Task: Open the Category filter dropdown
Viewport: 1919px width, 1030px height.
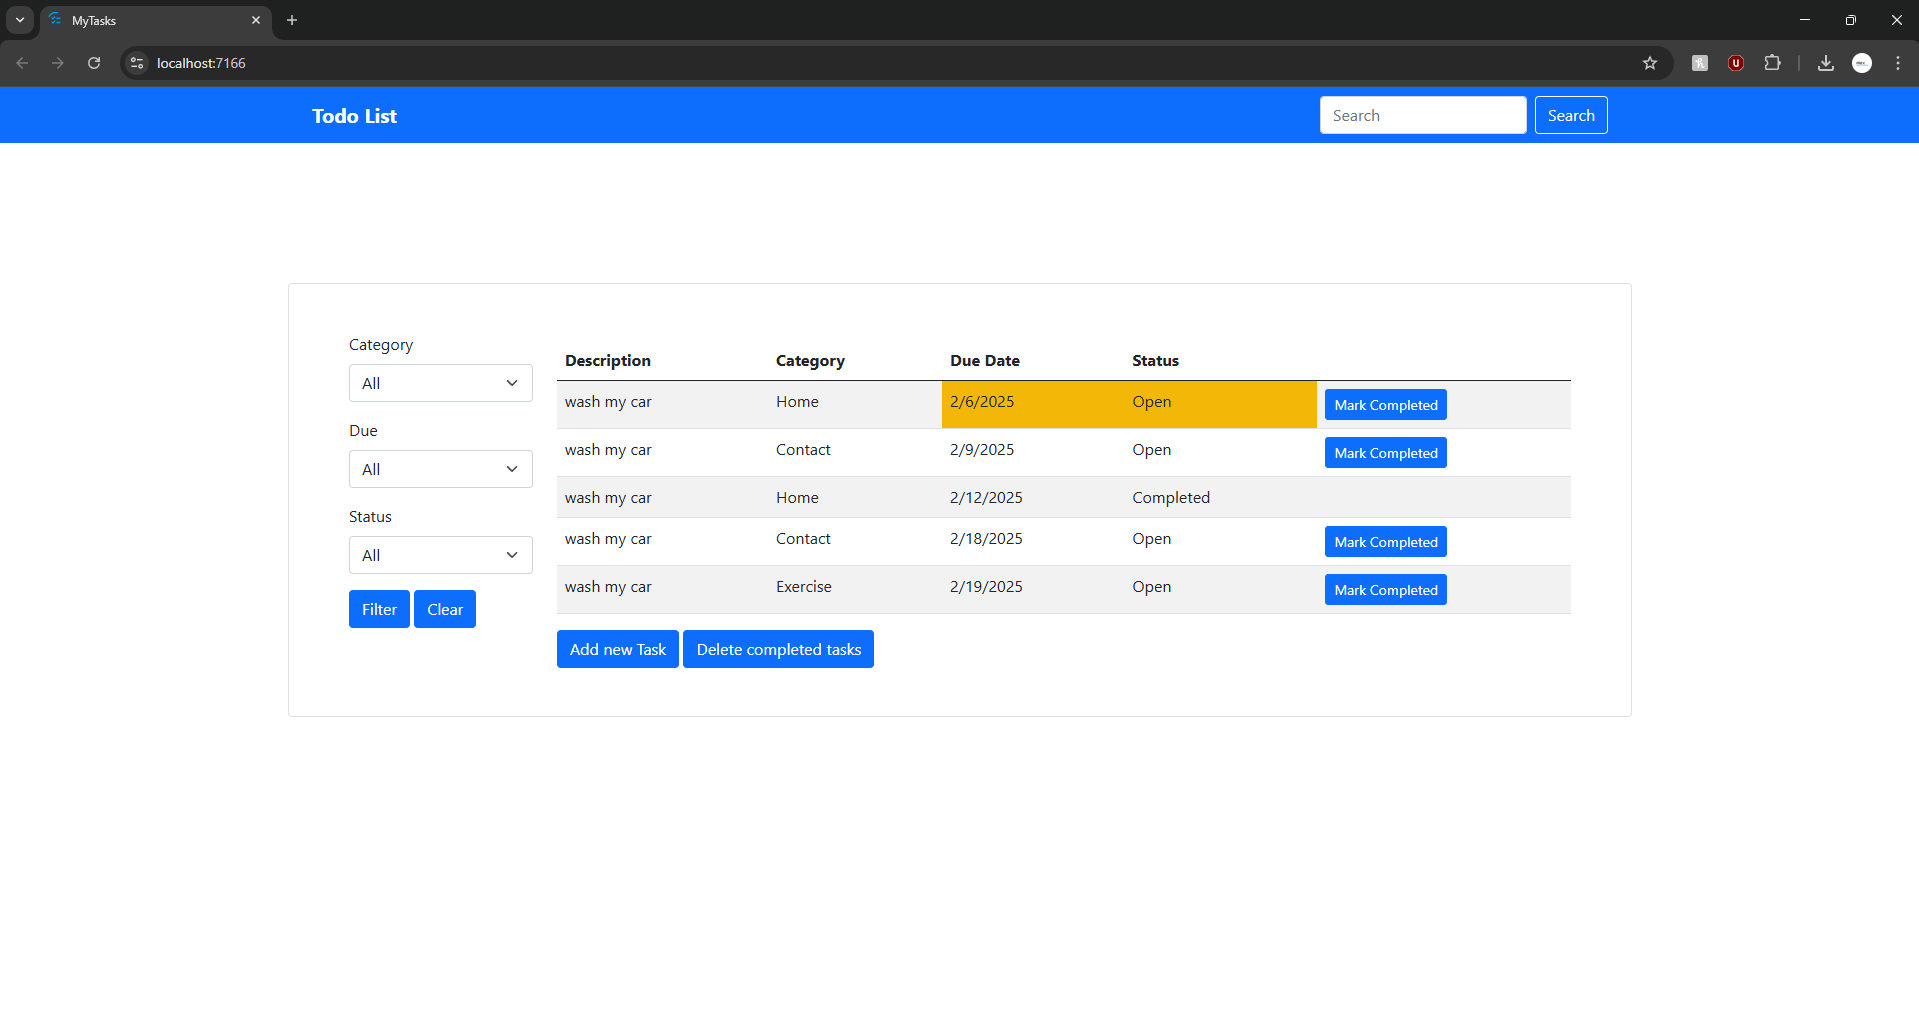Action: click(x=440, y=383)
